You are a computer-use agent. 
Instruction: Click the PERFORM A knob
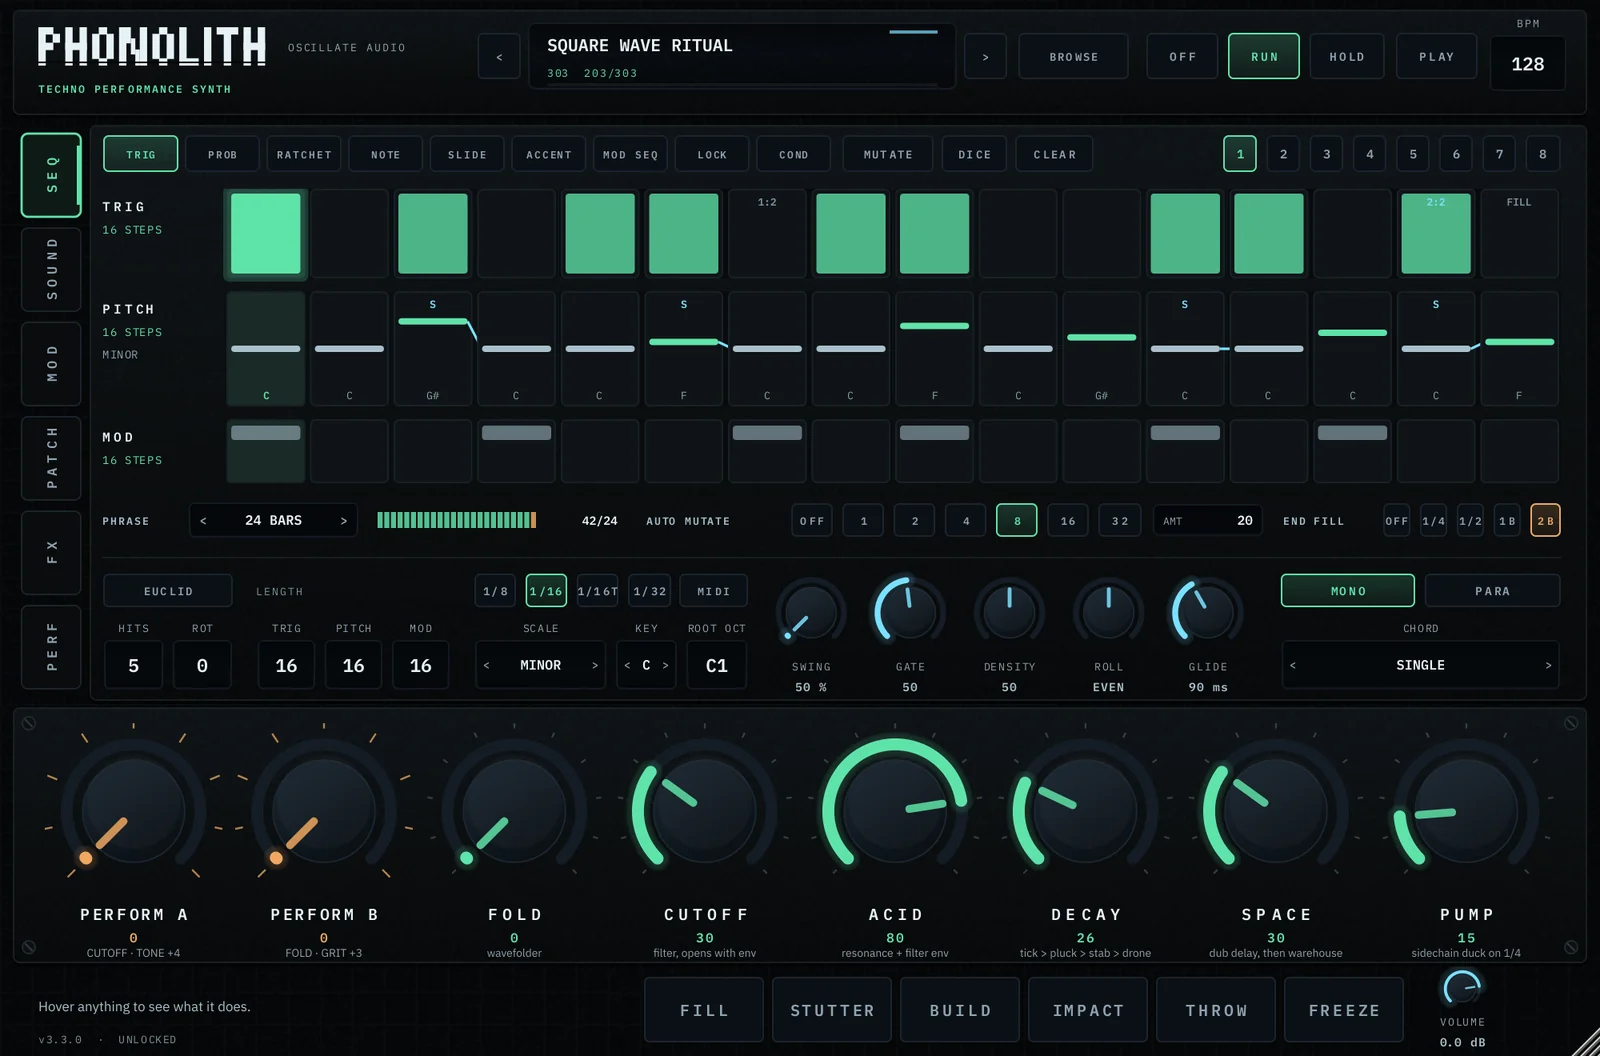click(x=133, y=809)
